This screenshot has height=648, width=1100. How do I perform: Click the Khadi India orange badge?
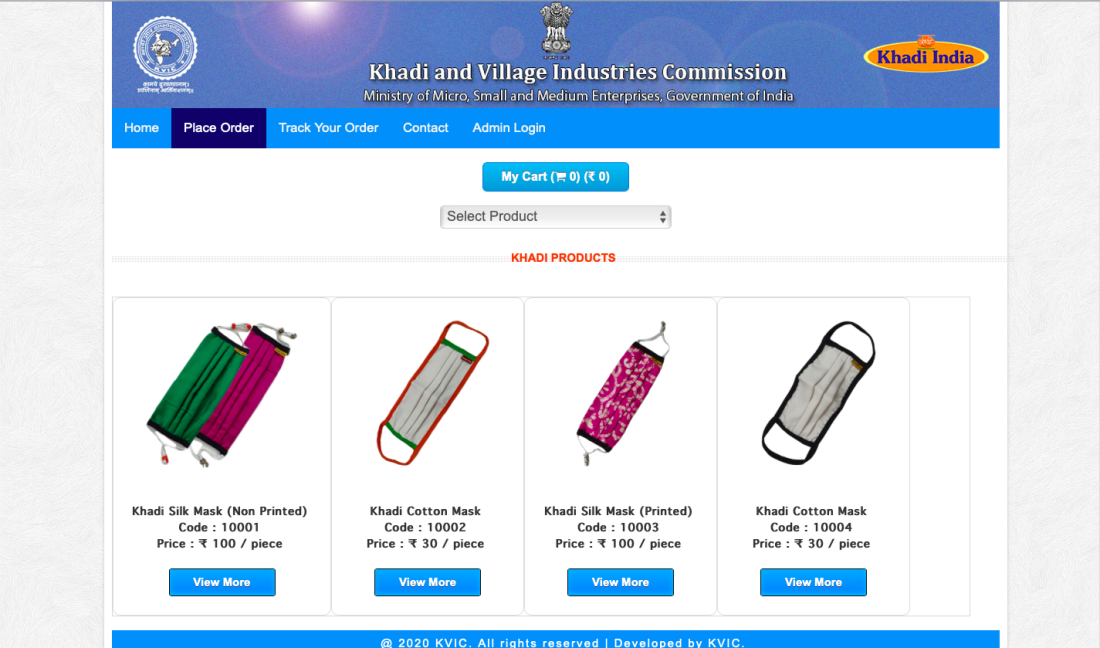click(x=925, y=55)
